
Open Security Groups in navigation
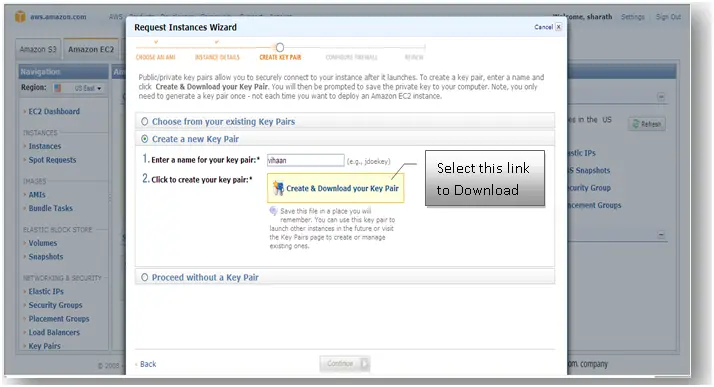click(56, 305)
